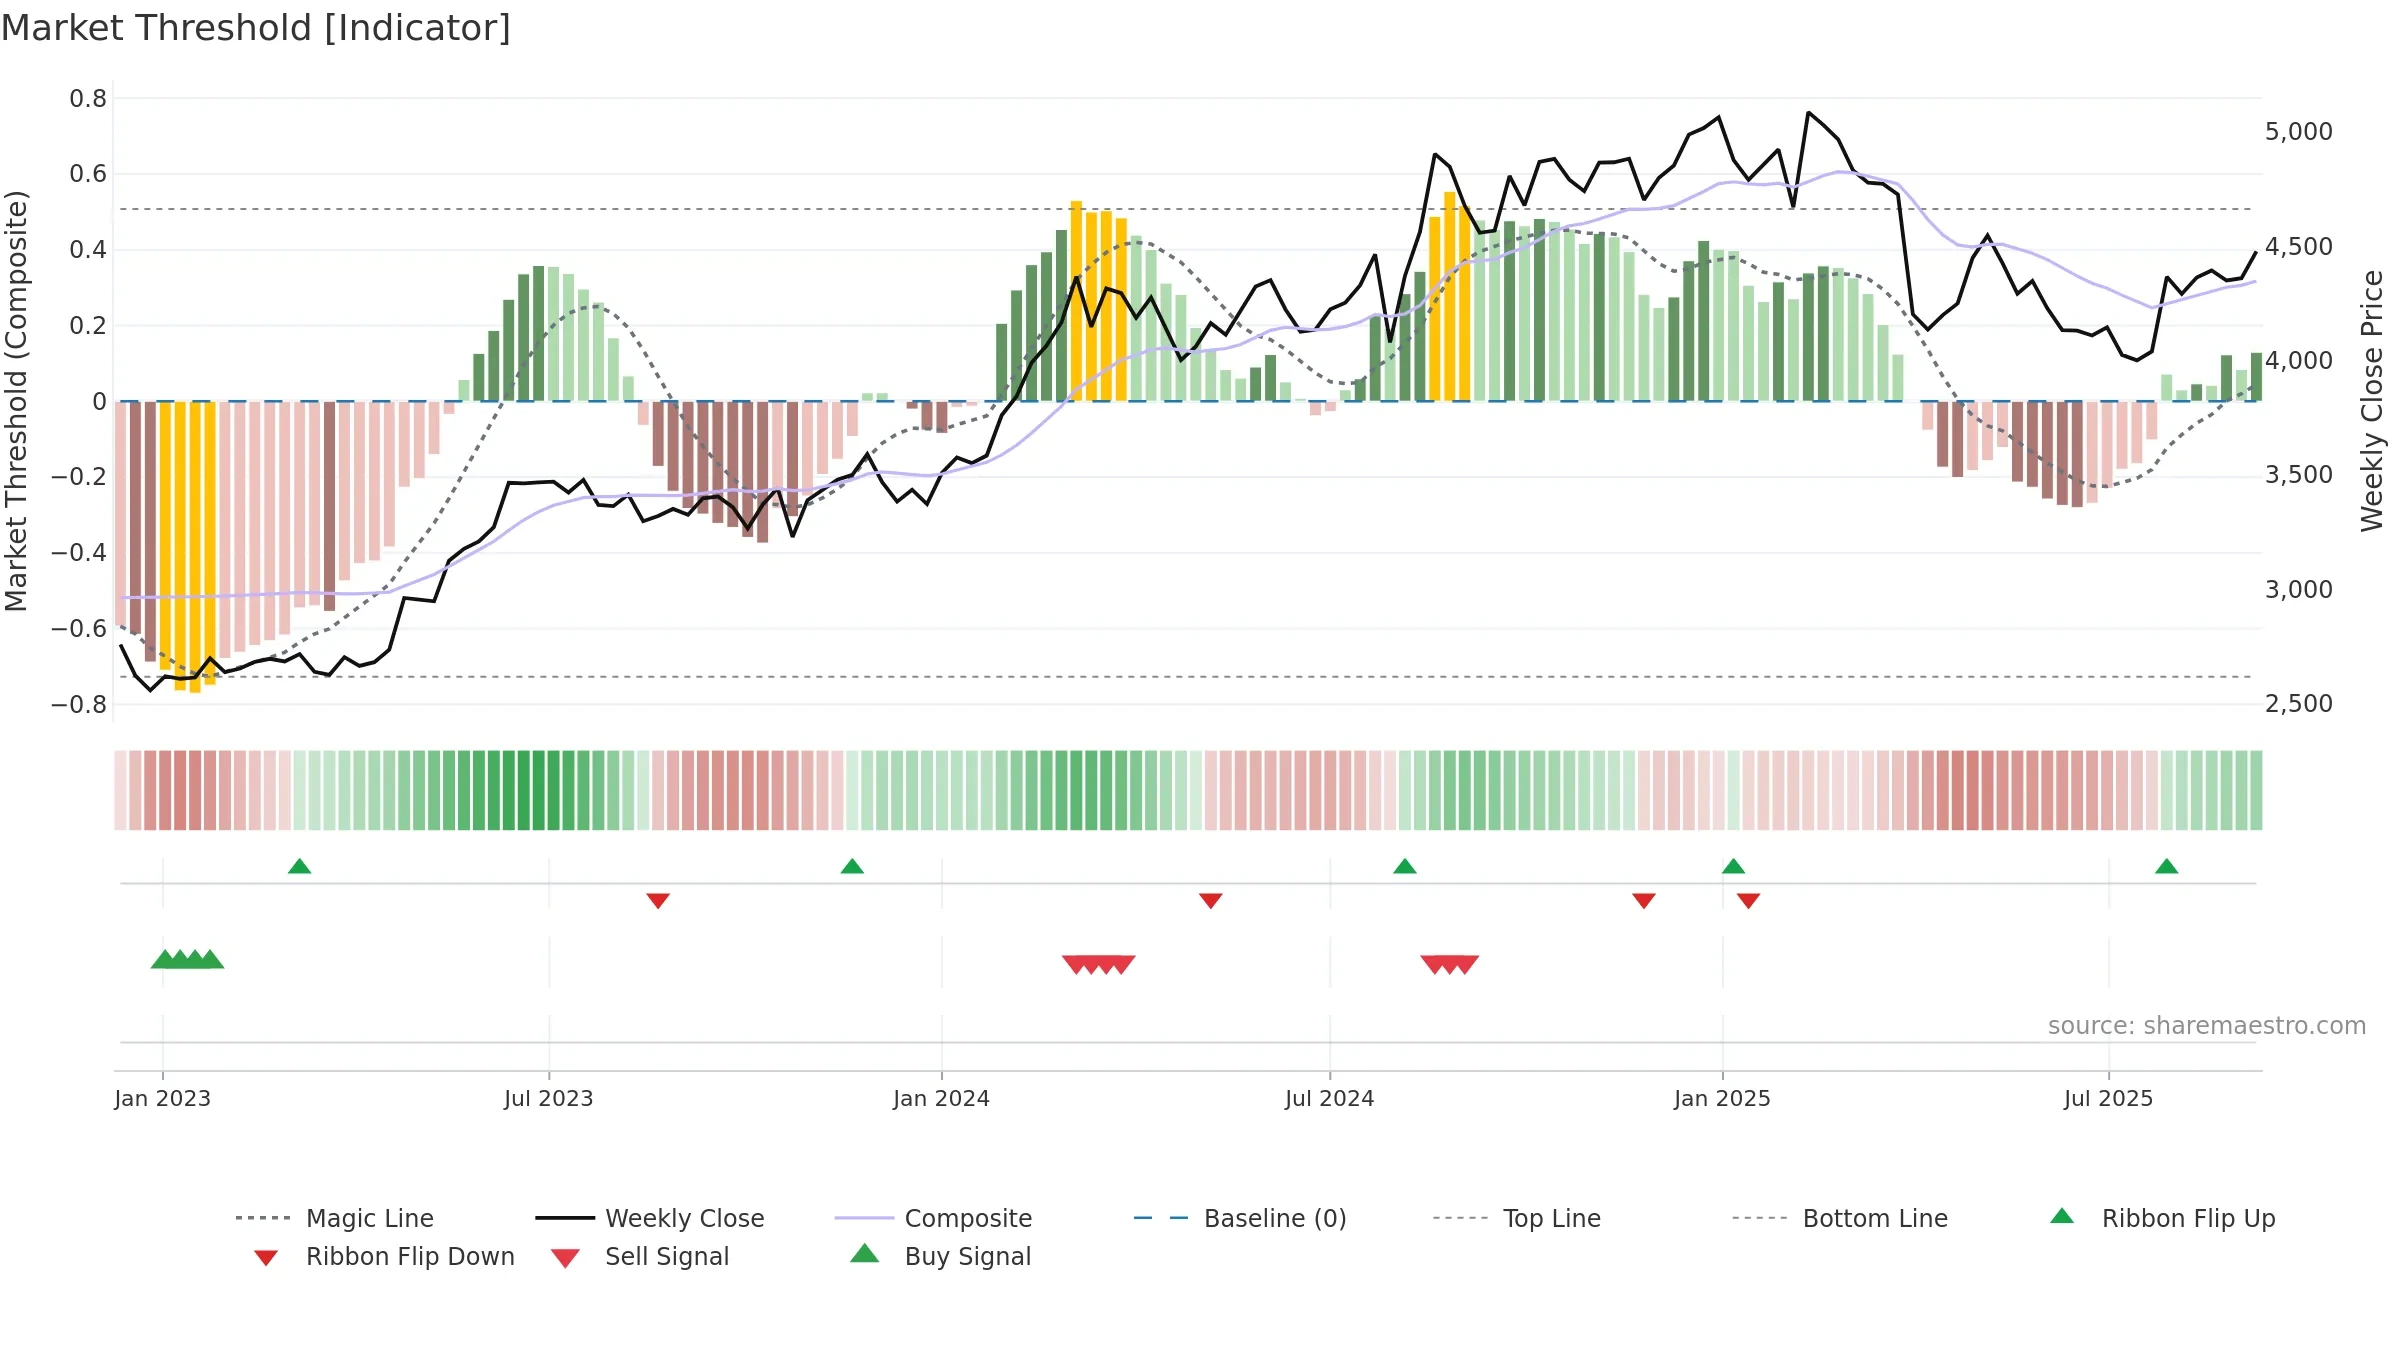The image size is (2400, 1350).
Task: Click the −0.6 composite axis label
Action: (79, 629)
